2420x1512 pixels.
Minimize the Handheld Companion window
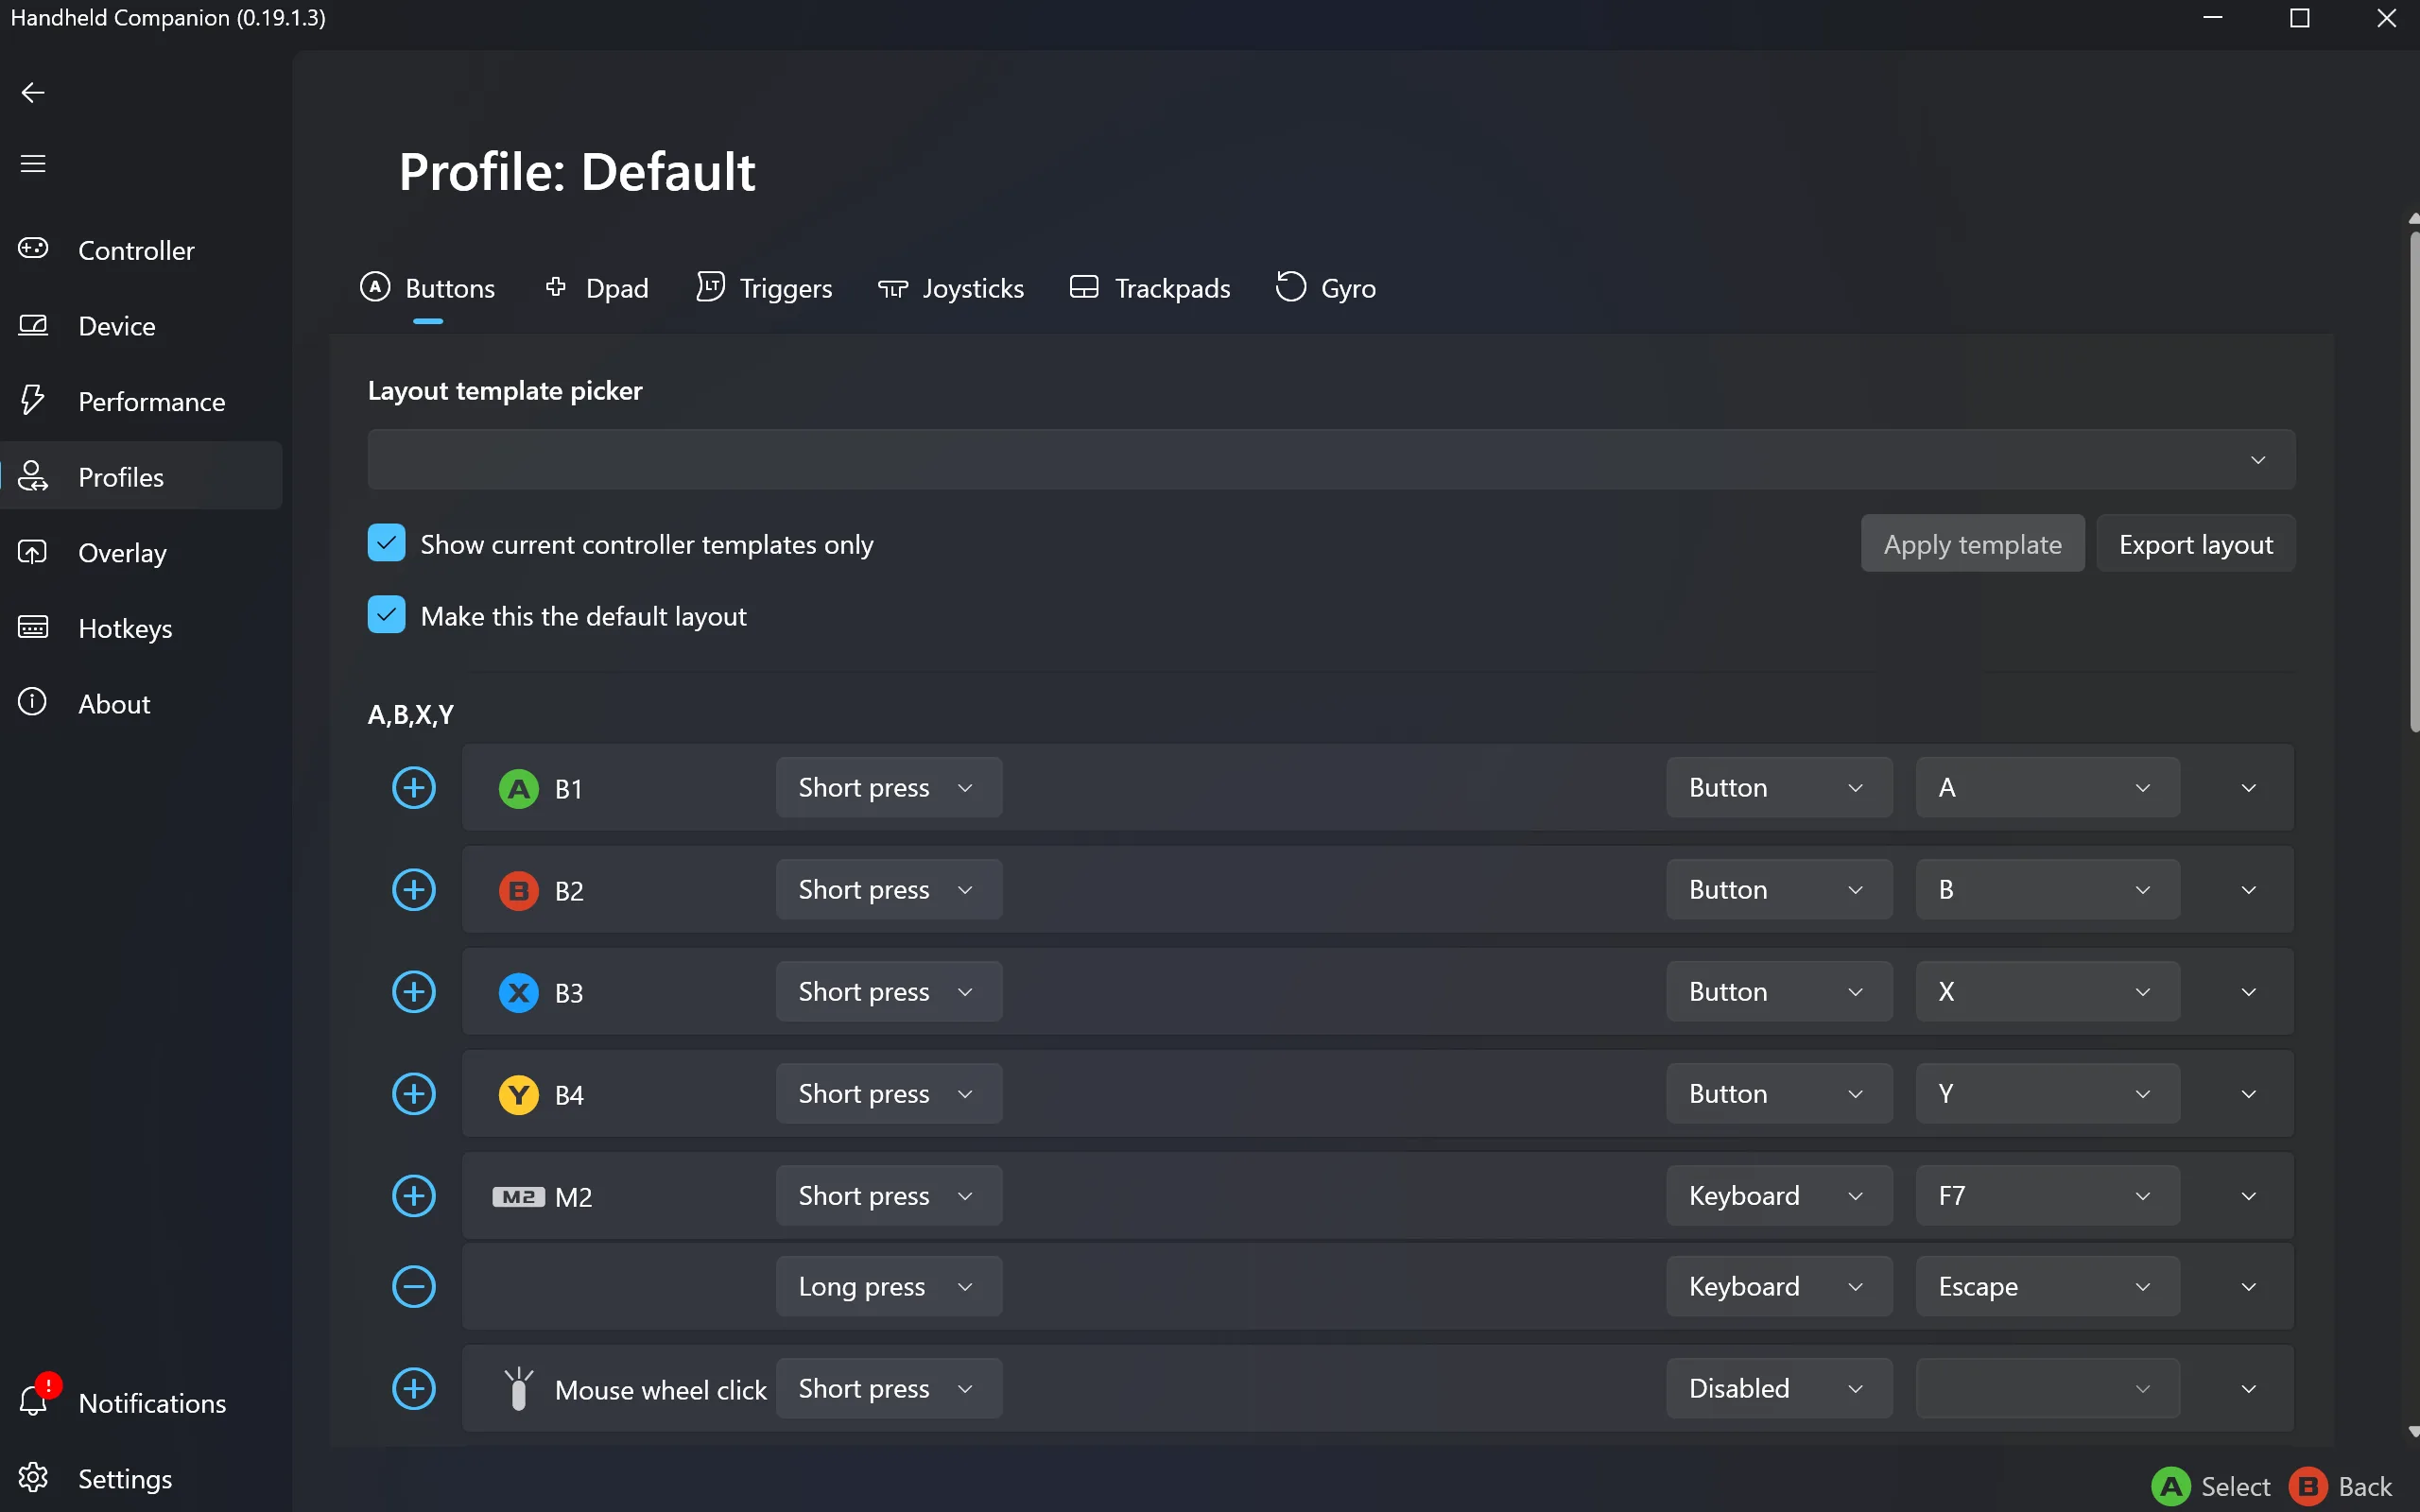(x=2213, y=18)
